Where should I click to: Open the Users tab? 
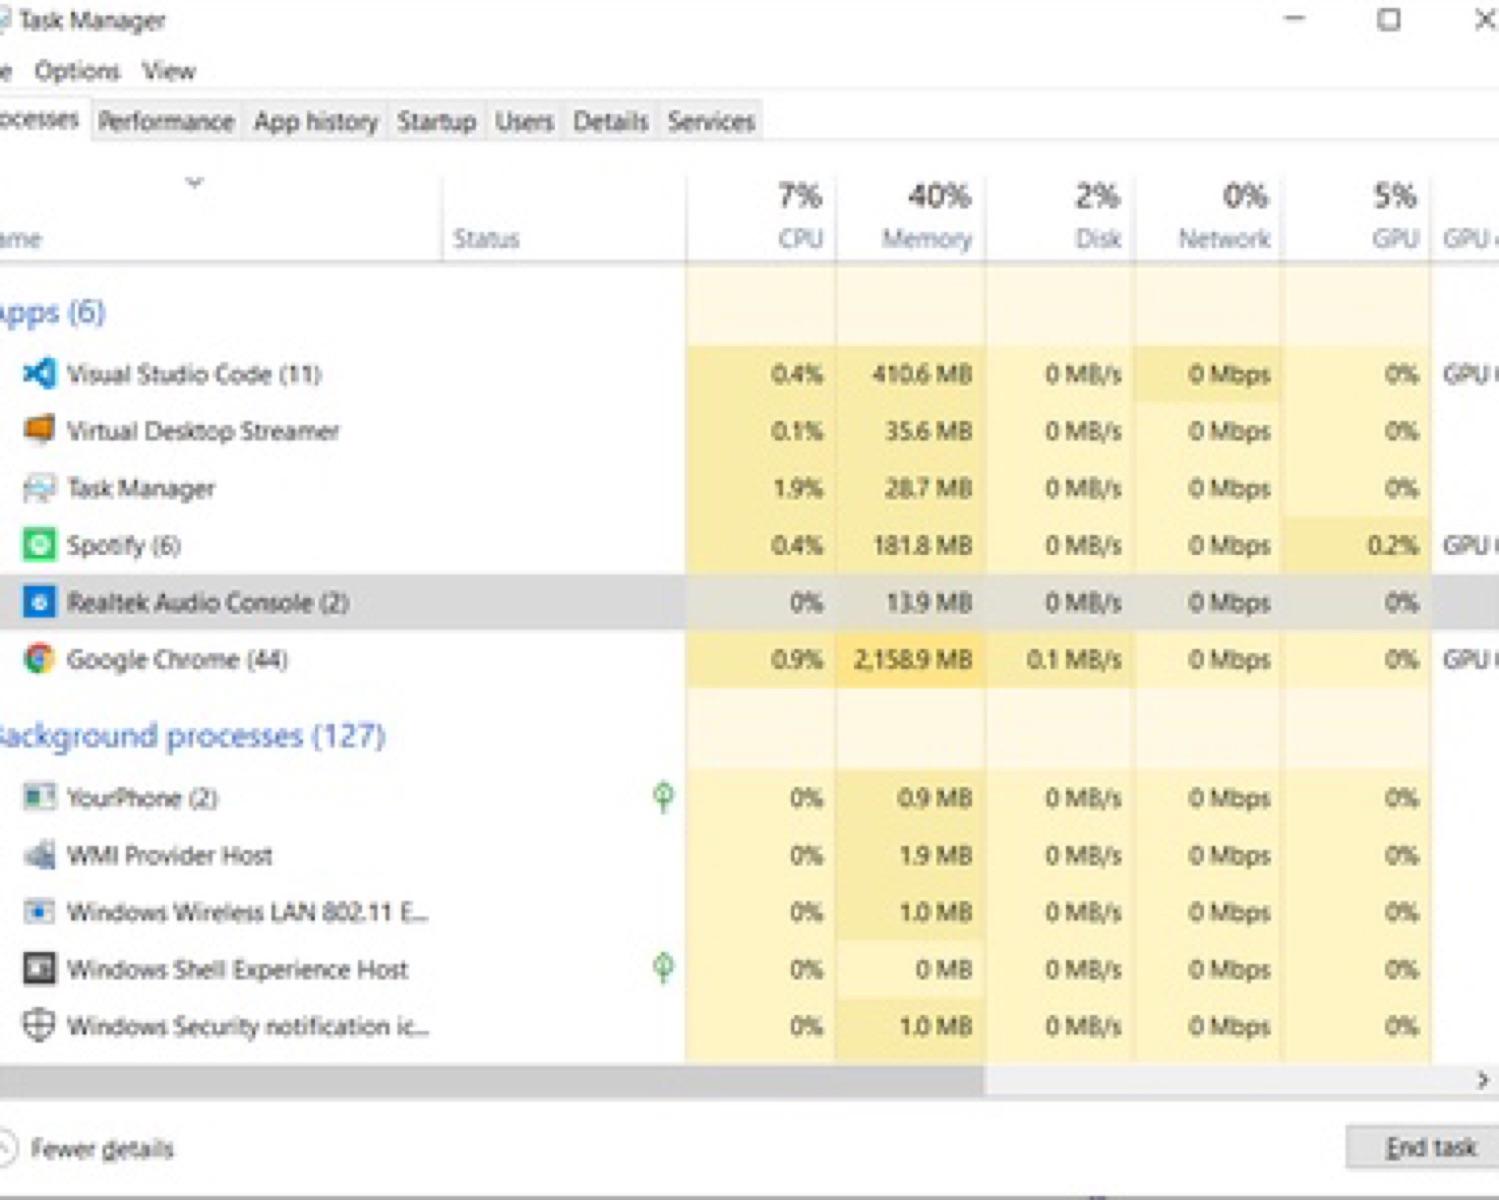pyautogui.click(x=524, y=121)
